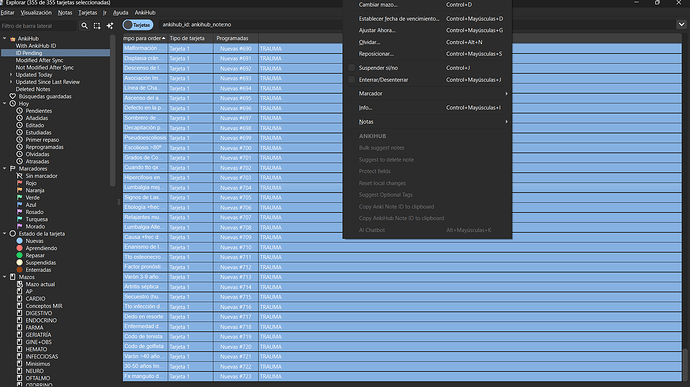
Task: Click the Nuevas blue state dot
Action: pos(19,241)
